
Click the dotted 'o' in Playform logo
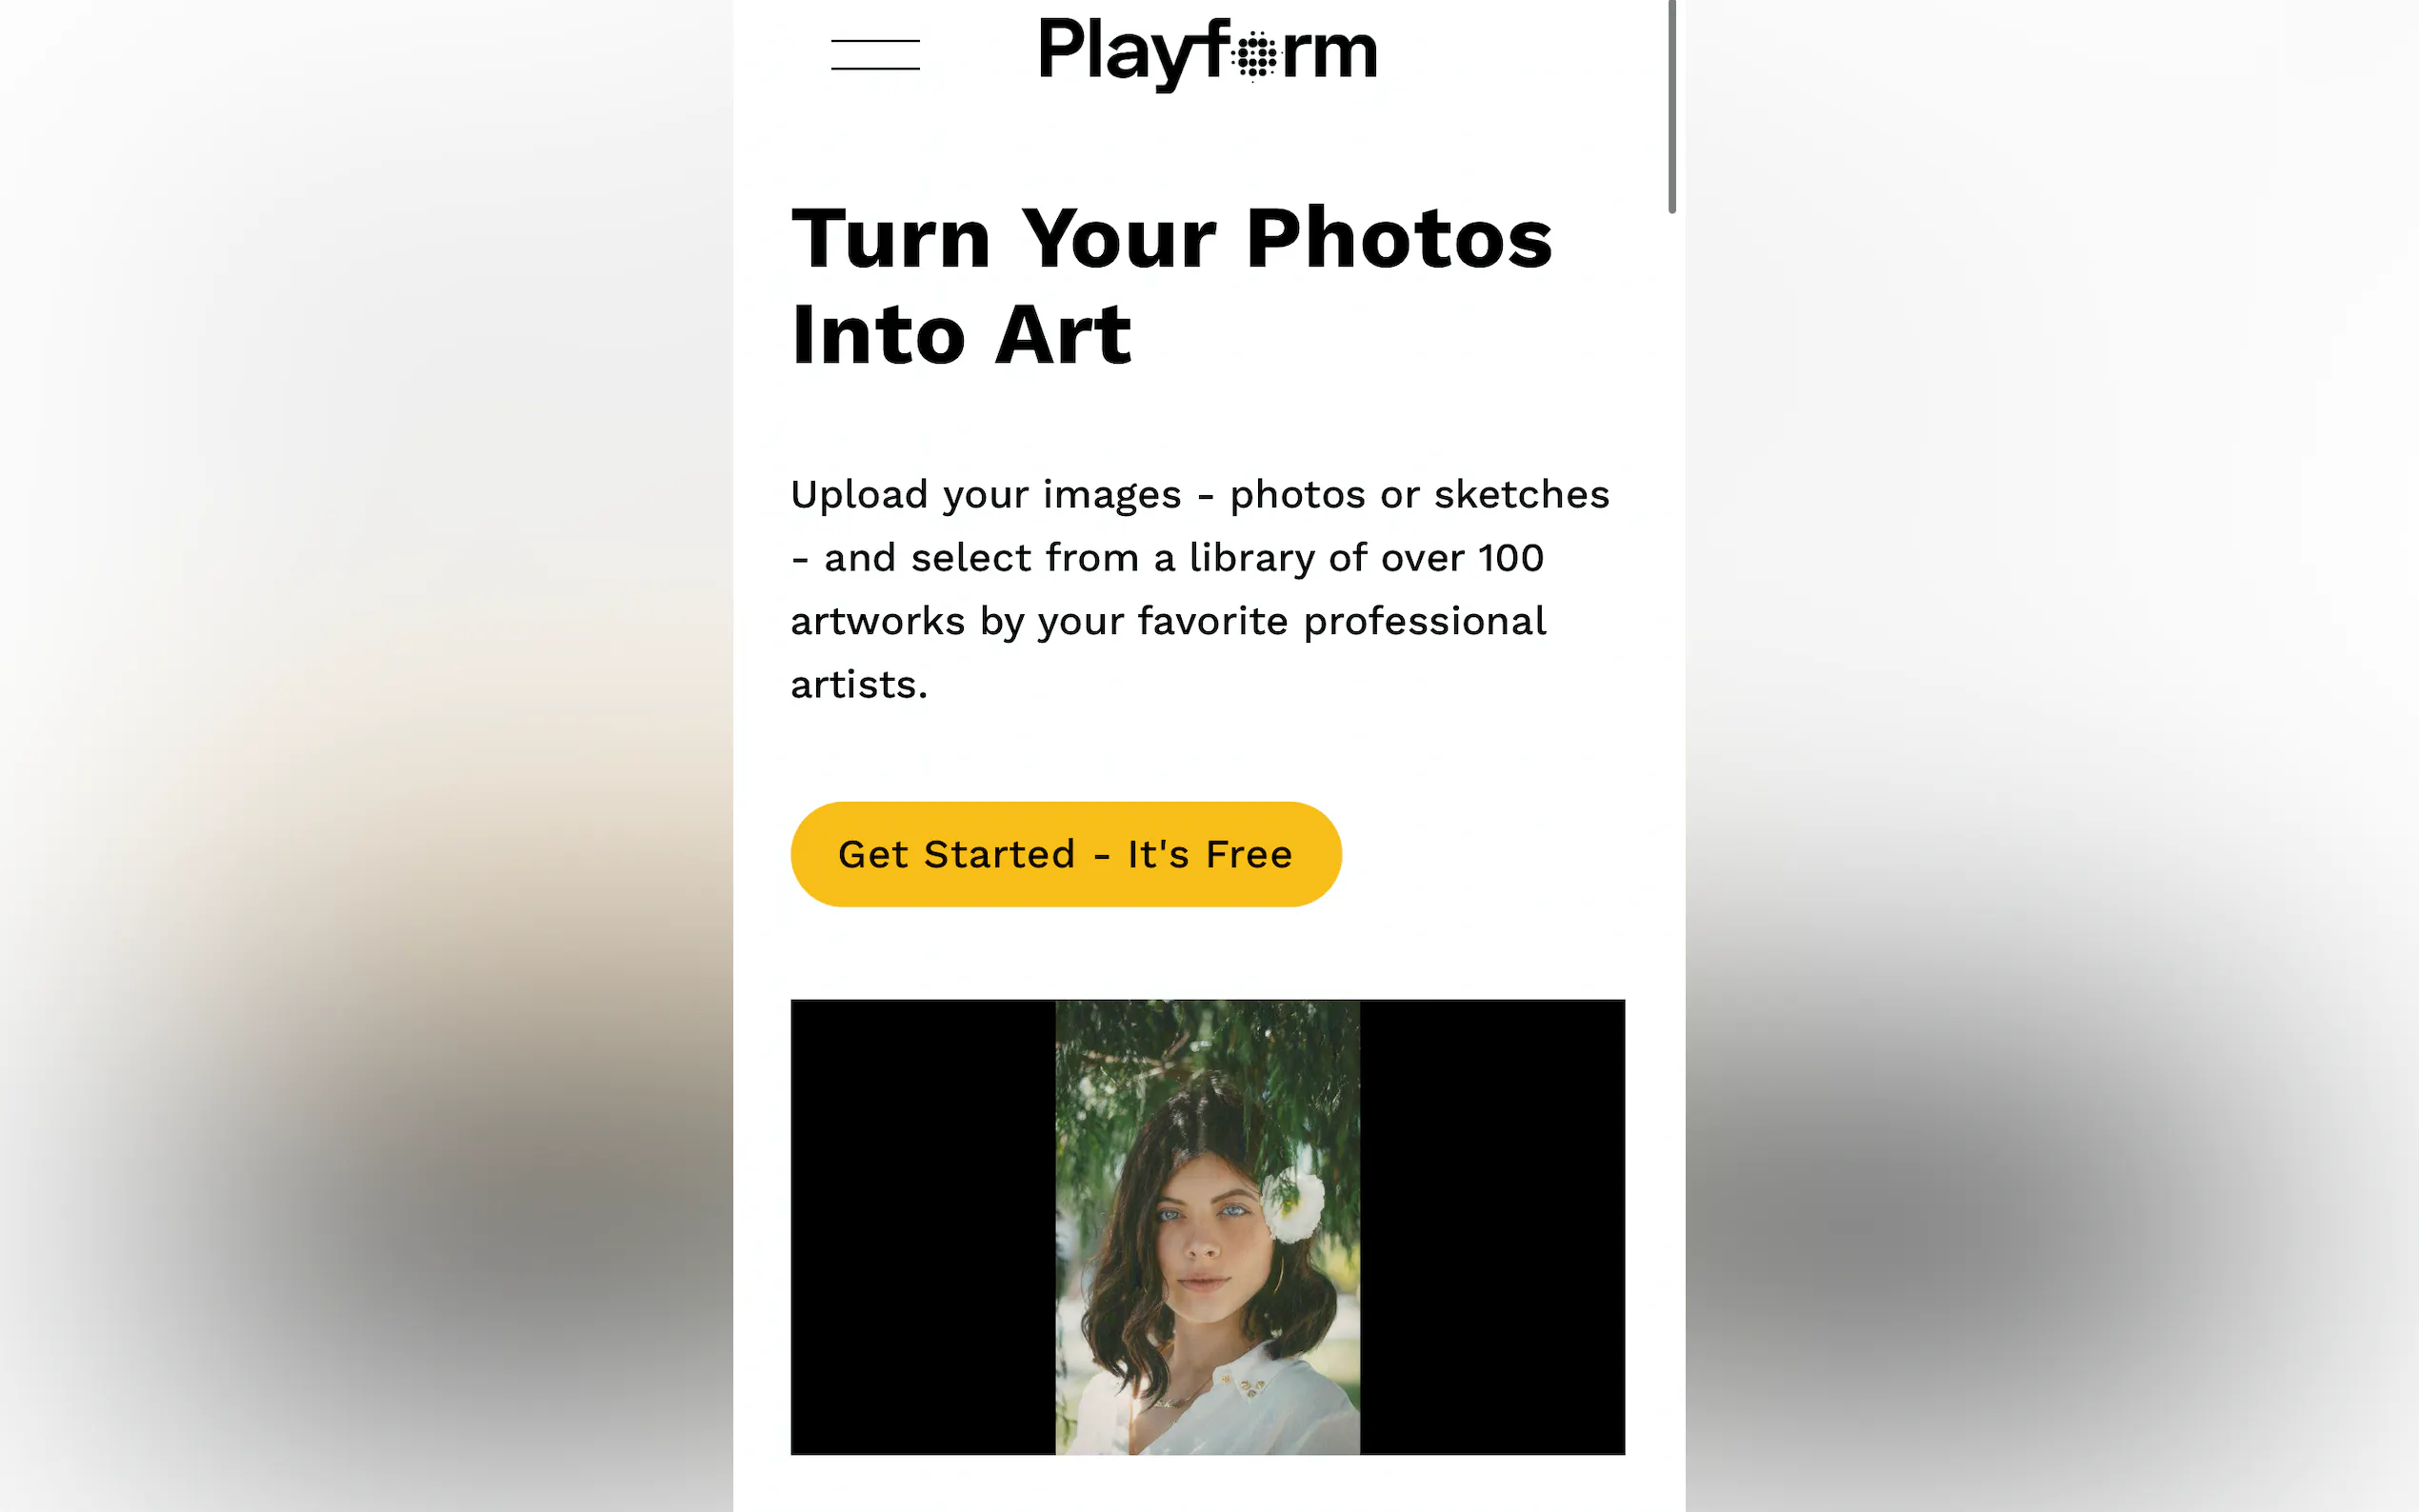[1256, 55]
